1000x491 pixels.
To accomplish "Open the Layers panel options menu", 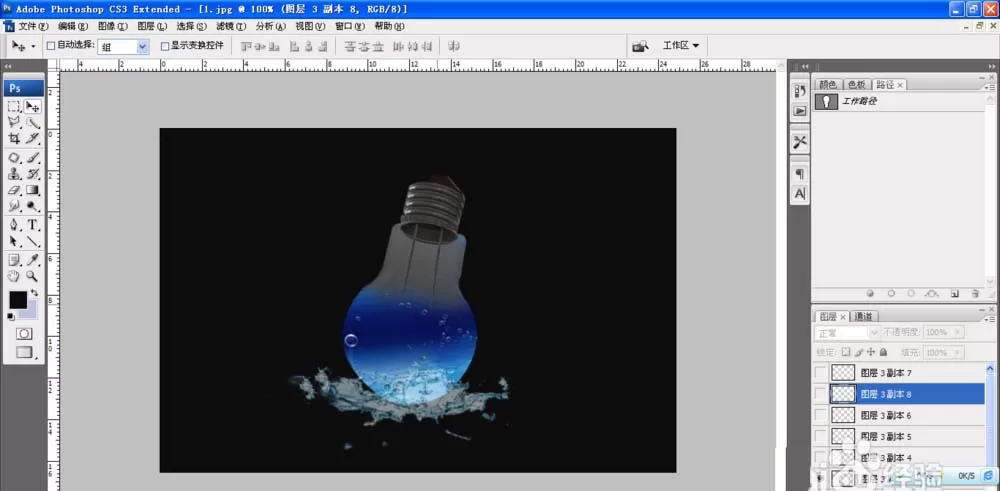I will pyautogui.click(x=989, y=317).
